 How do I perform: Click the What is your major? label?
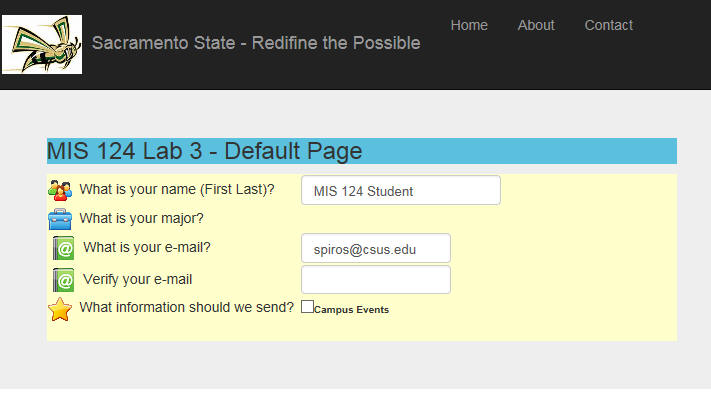(141, 219)
